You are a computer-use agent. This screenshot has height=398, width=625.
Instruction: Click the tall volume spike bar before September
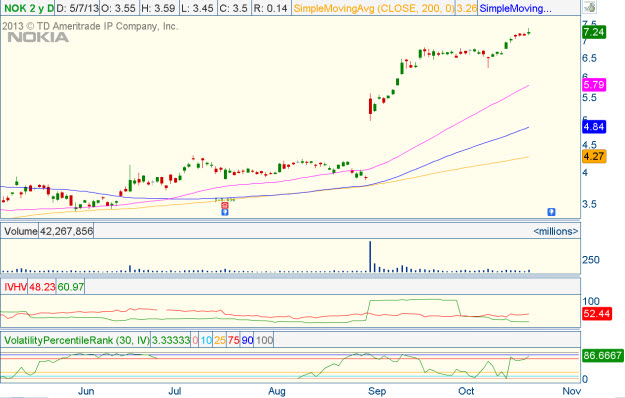click(x=370, y=257)
